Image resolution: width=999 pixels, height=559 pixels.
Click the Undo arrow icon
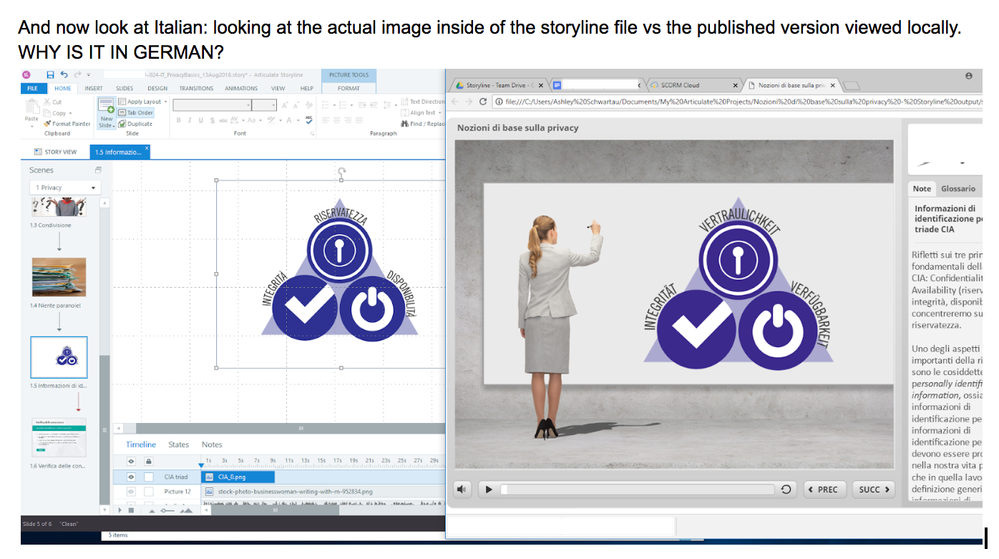tap(62, 76)
